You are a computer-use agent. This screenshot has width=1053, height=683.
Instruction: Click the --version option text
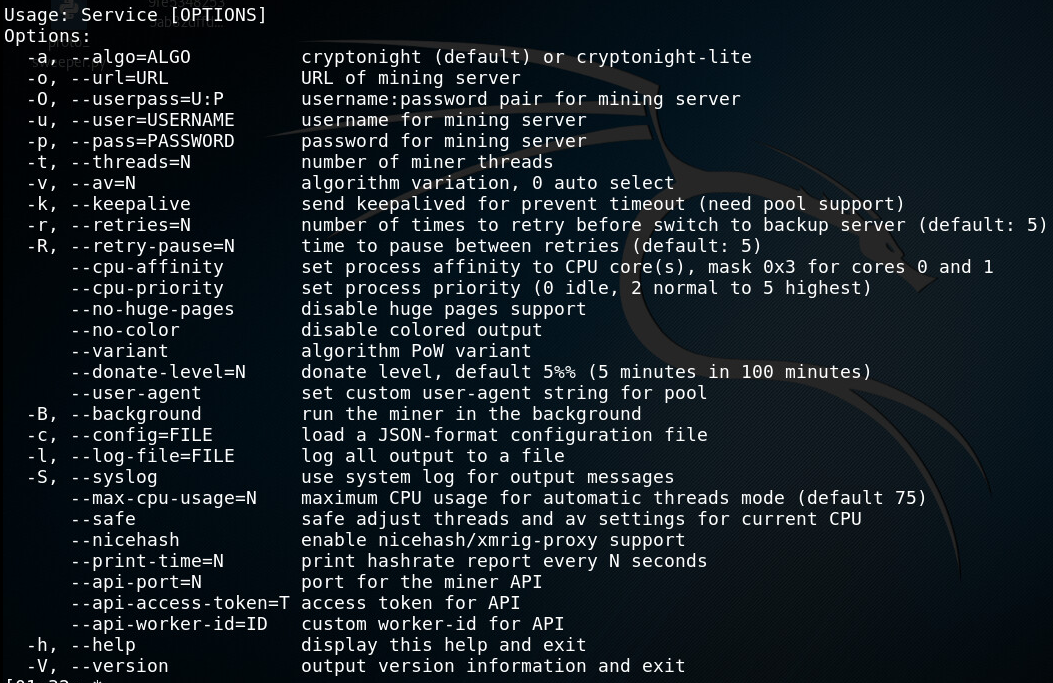click(120, 666)
